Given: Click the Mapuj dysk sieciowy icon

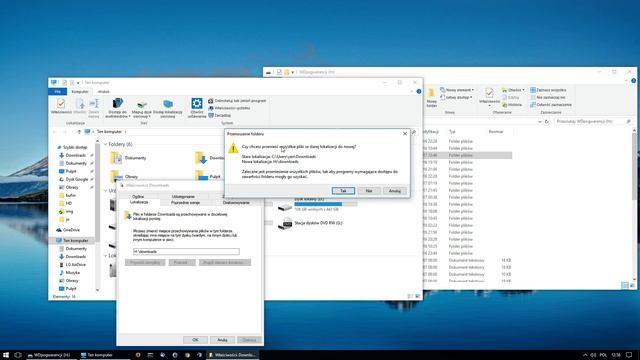Looking at the screenshot, I should pos(142,108).
